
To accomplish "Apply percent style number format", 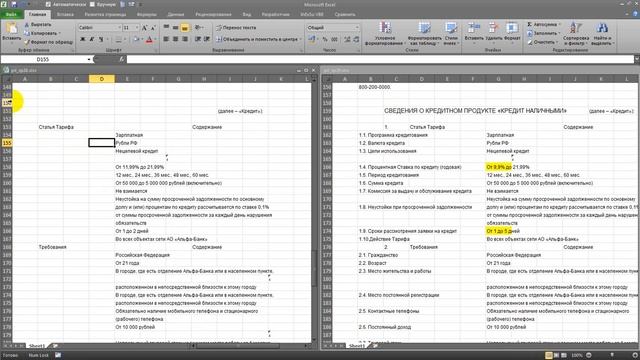I will click(325, 39).
